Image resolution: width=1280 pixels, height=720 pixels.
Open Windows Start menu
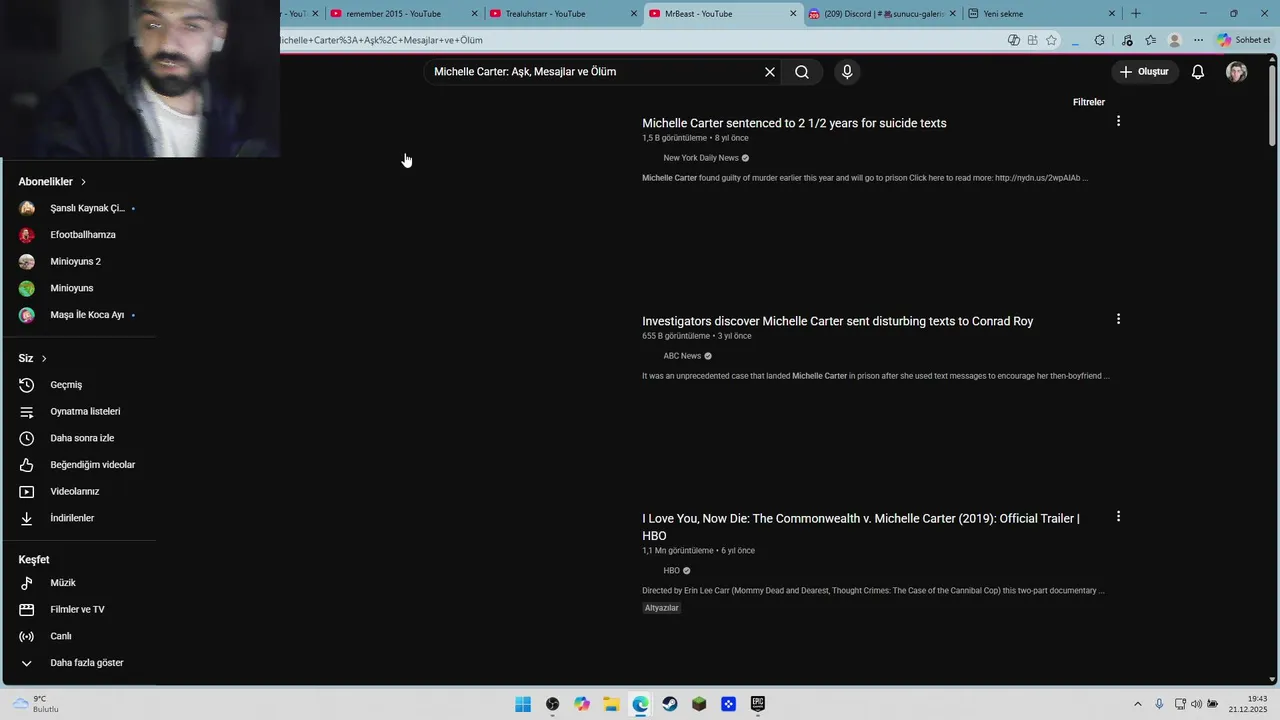point(523,704)
